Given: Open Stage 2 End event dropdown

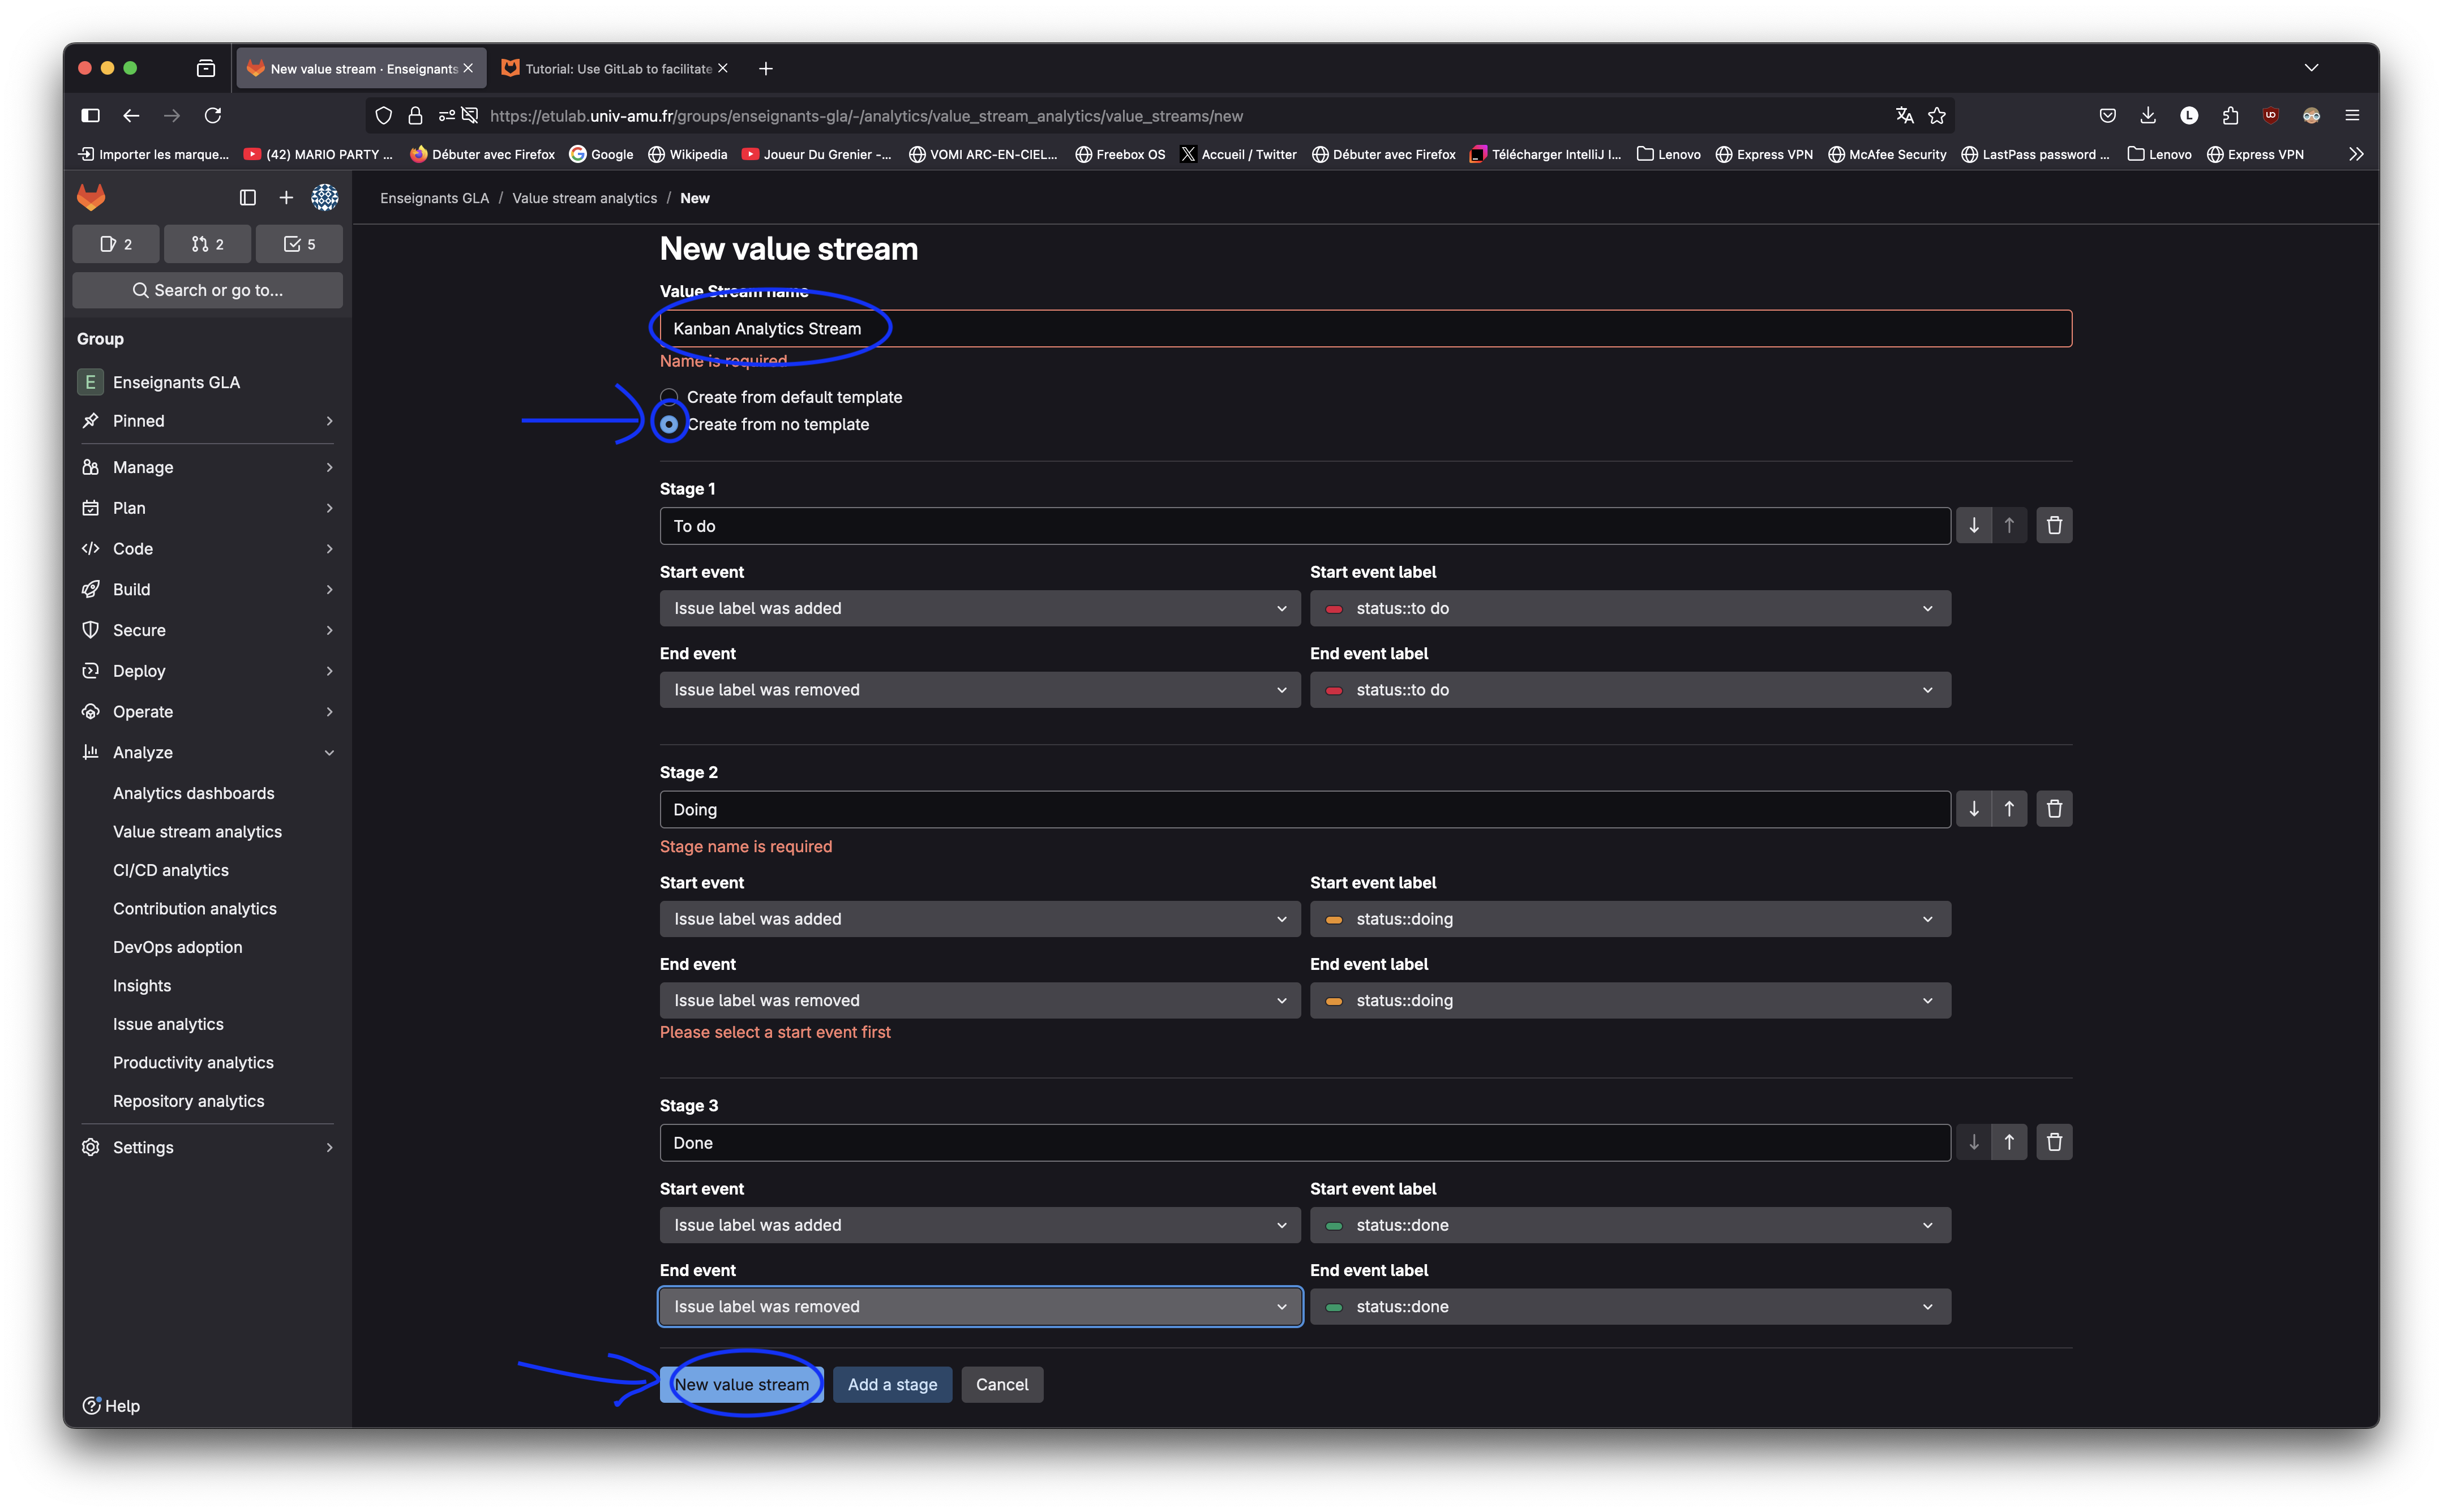Looking at the screenshot, I should pos(980,1000).
